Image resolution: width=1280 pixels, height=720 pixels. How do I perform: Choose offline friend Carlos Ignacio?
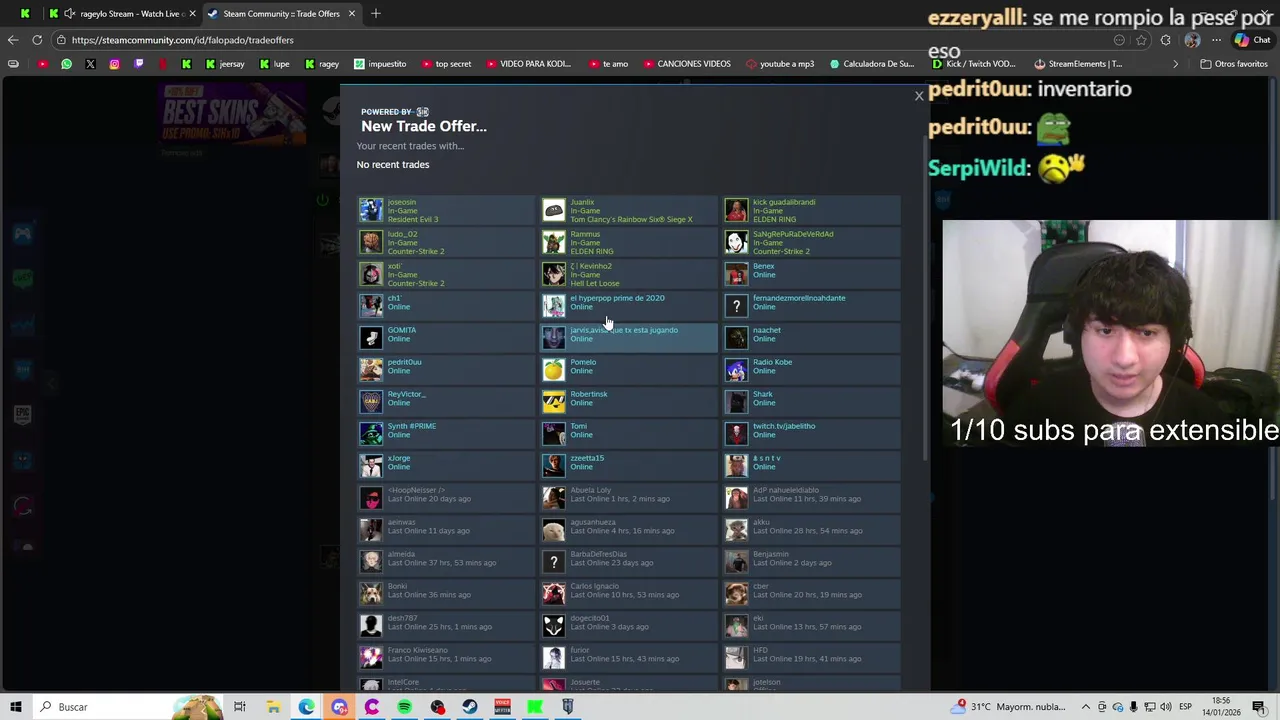(x=629, y=595)
